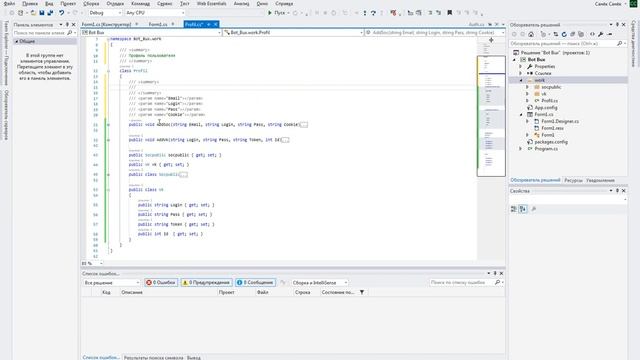Open the Все решение scope dropdown

[111, 282]
